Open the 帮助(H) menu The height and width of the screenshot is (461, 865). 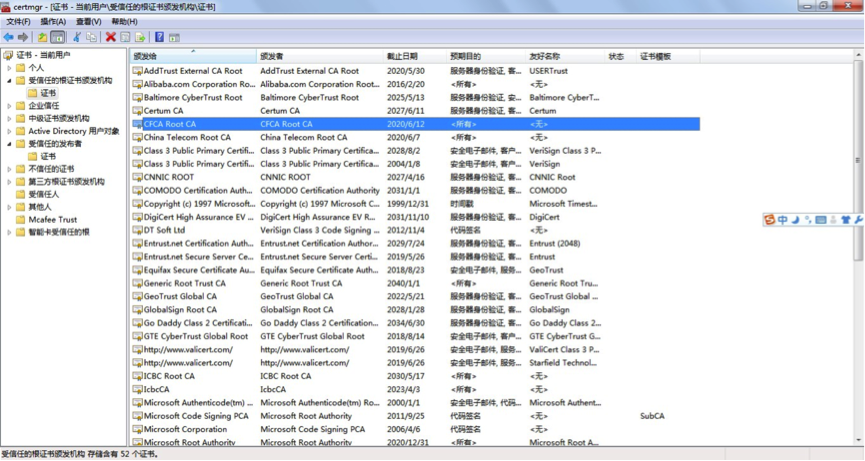[x=124, y=22]
